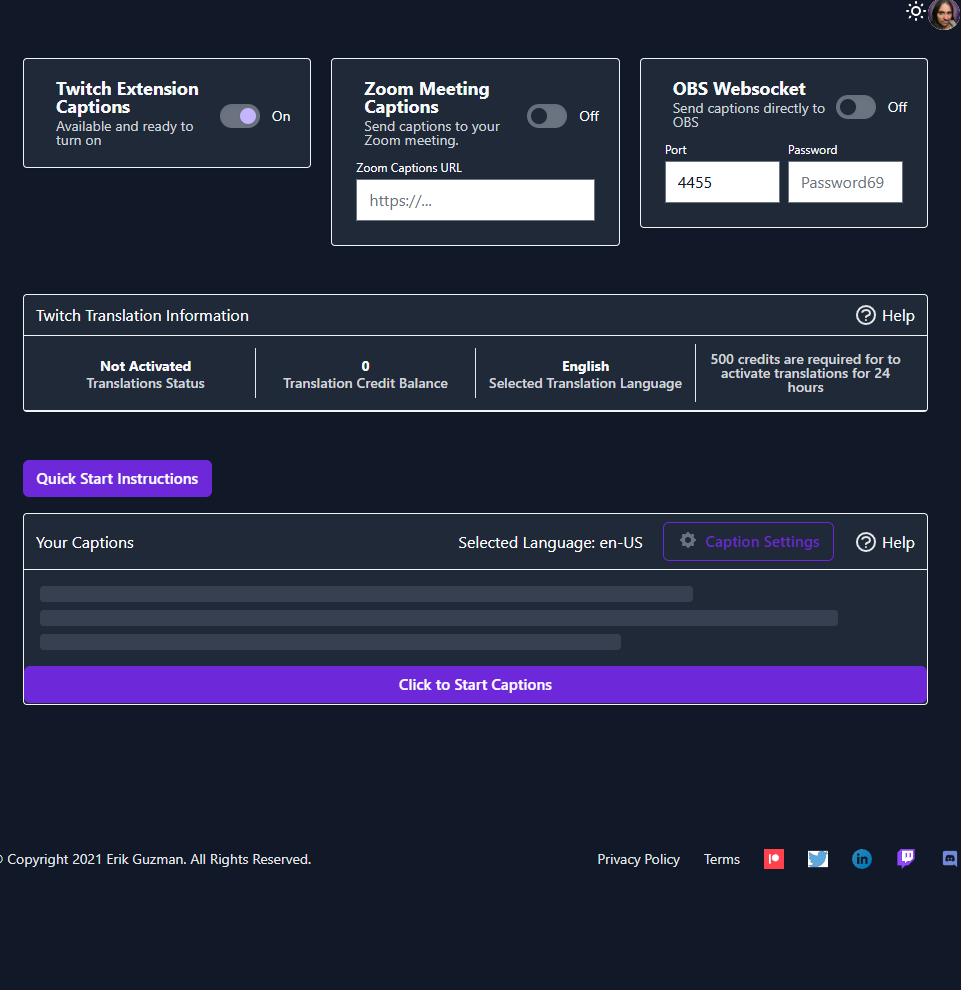Click the Caption Settings gear icon
Screen dimensions: 961x990
click(688, 540)
